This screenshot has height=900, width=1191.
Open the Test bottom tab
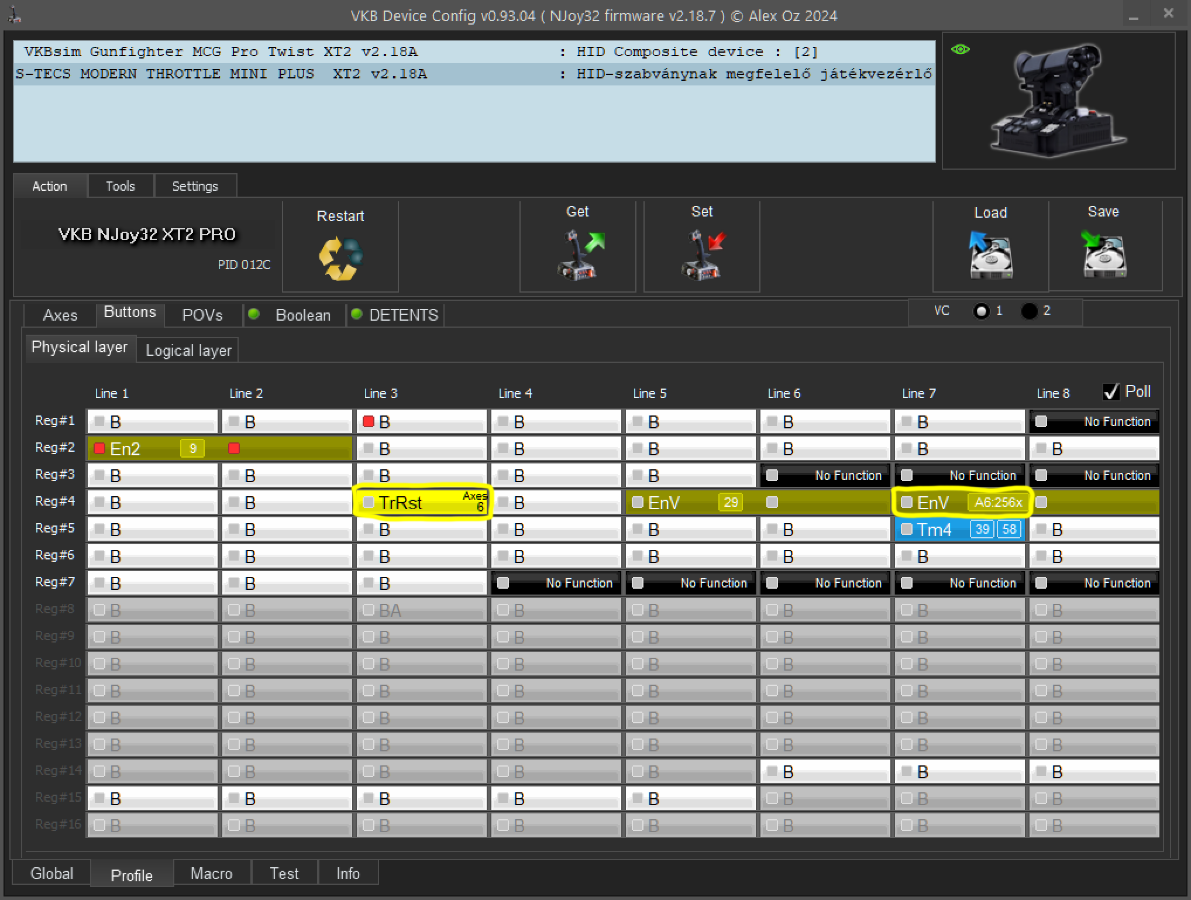[284, 873]
